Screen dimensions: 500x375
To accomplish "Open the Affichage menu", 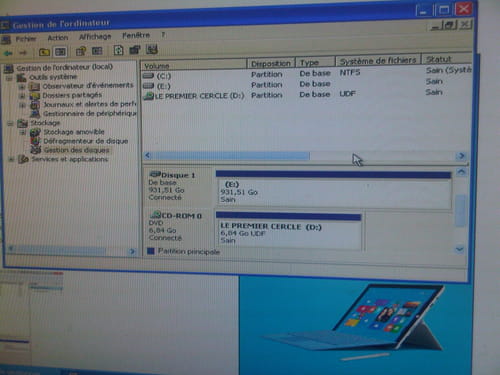I will [95, 36].
